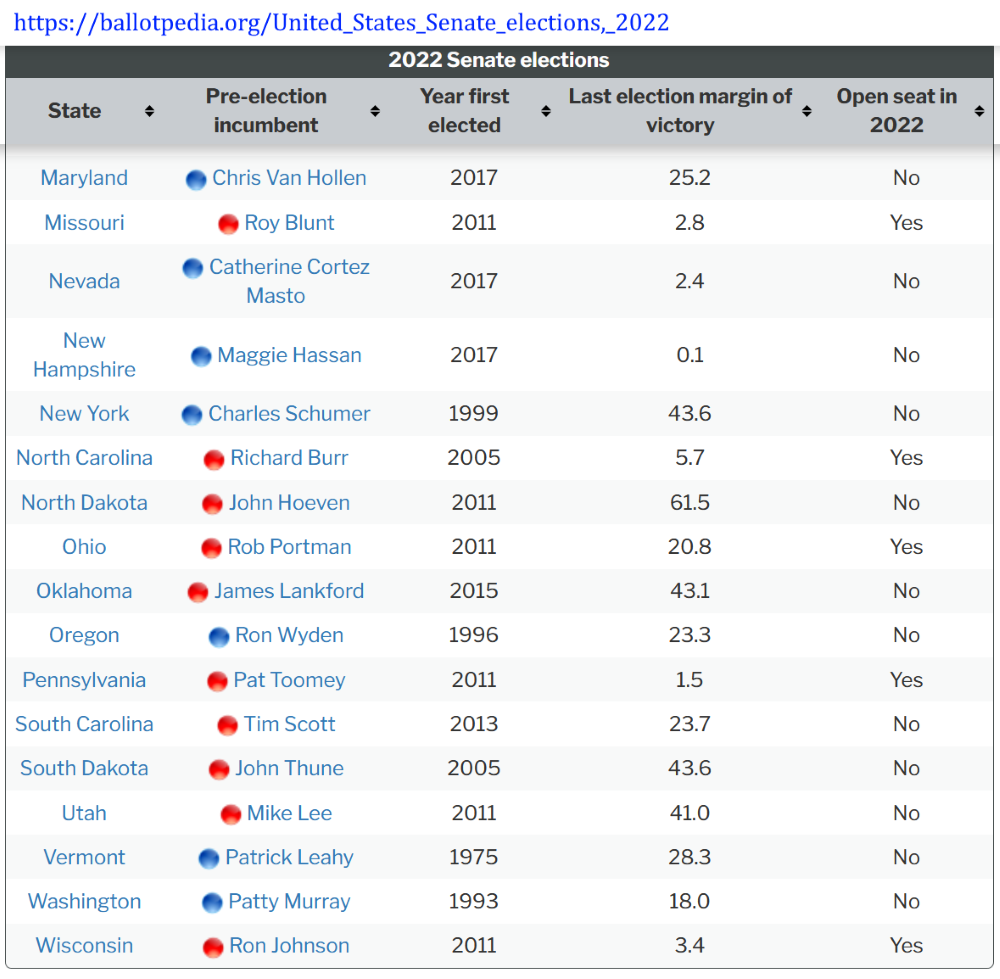The image size is (1000, 979).
Task: Click the blue dot beside Ron Wyden
Action: [219, 637]
